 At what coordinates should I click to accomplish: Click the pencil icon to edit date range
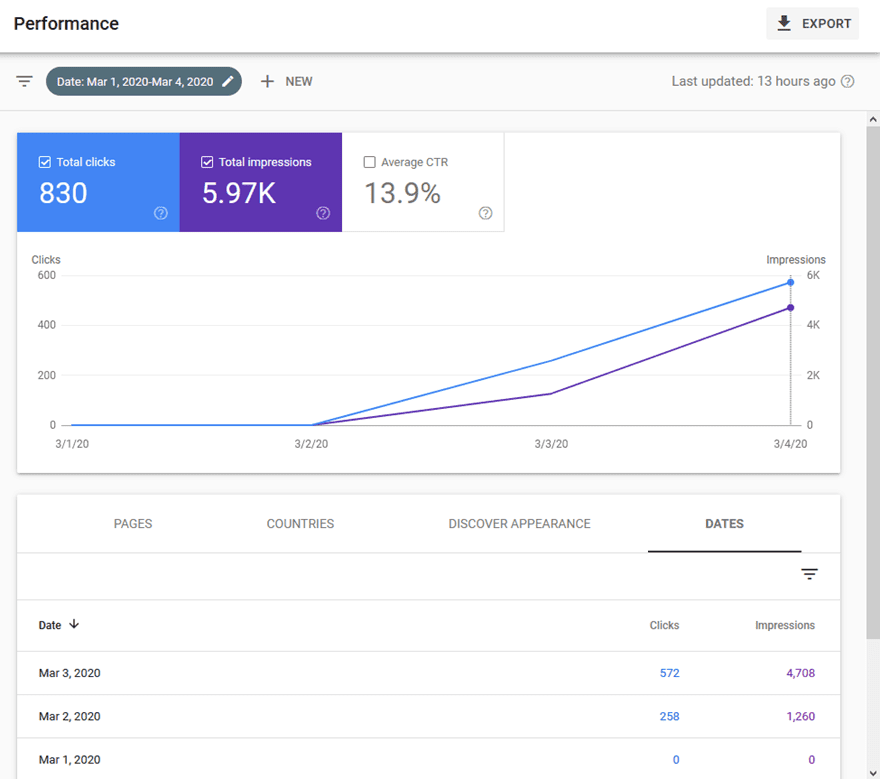pyautogui.click(x=228, y=81)
